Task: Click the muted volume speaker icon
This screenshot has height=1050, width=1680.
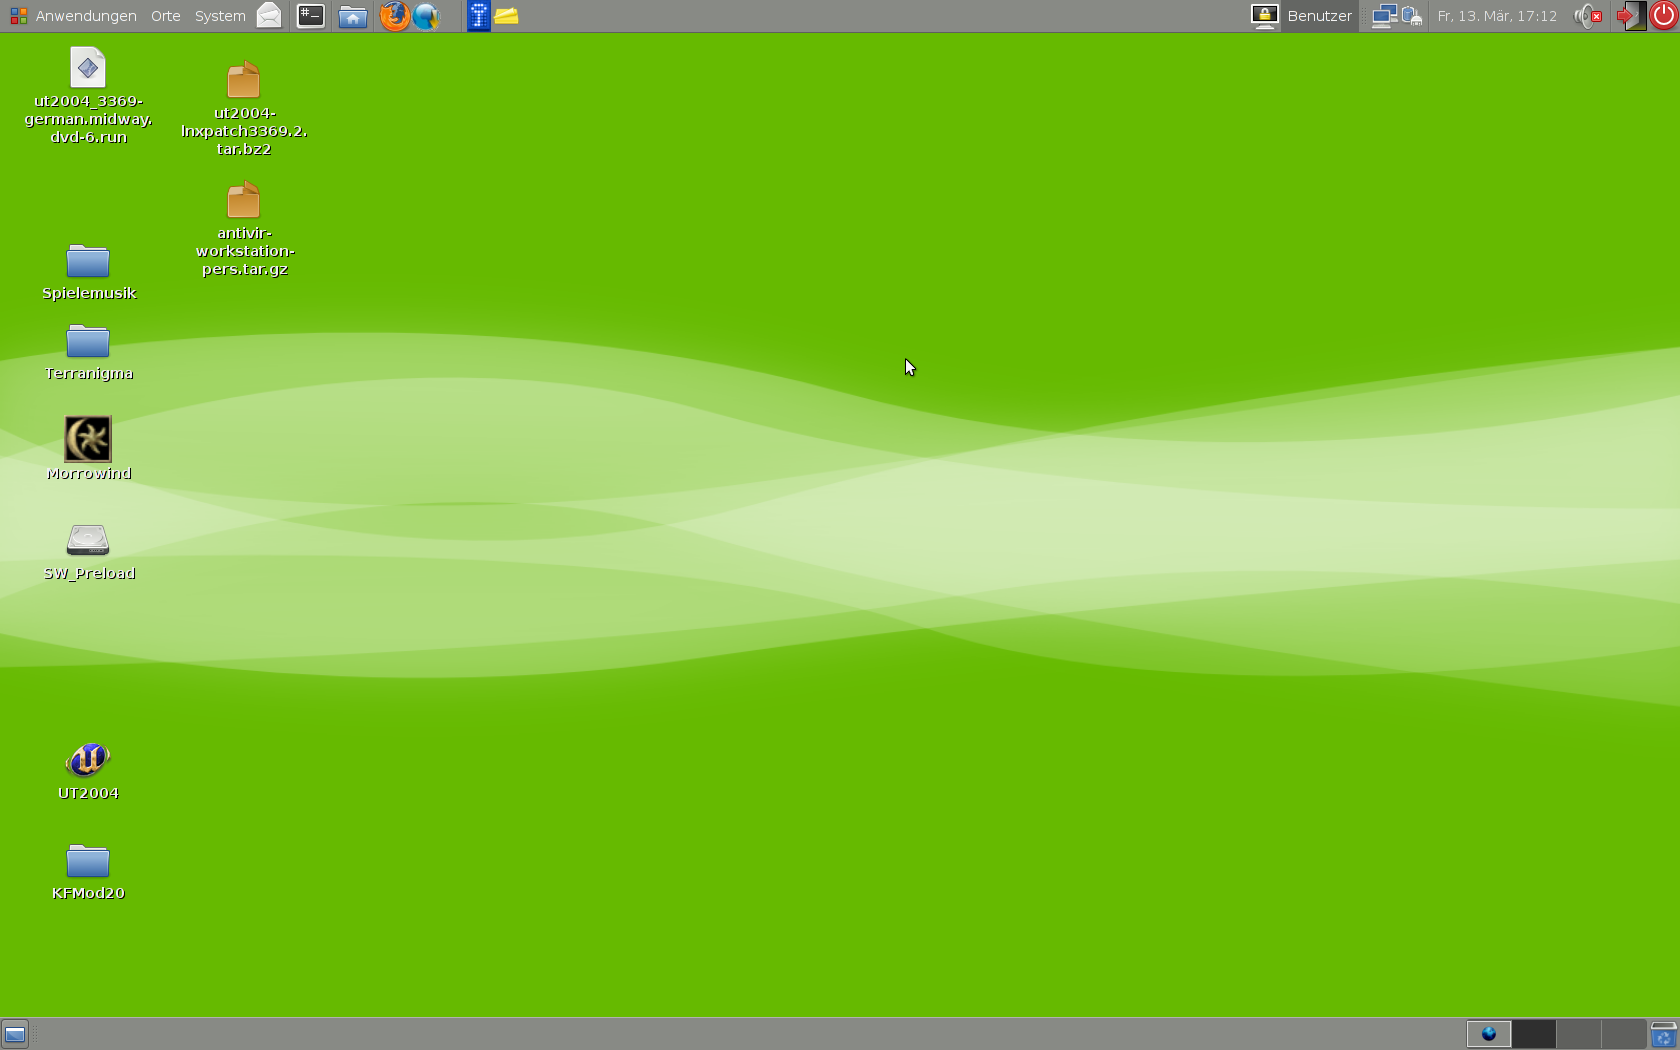Action: [x=1587, y=16]
